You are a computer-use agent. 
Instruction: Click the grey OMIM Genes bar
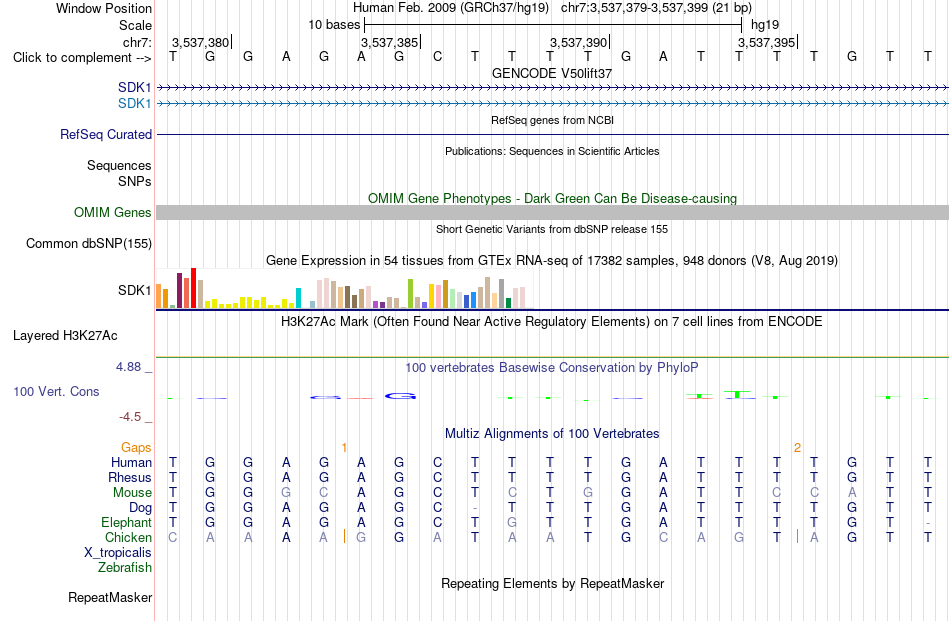[x=552, y=212]
